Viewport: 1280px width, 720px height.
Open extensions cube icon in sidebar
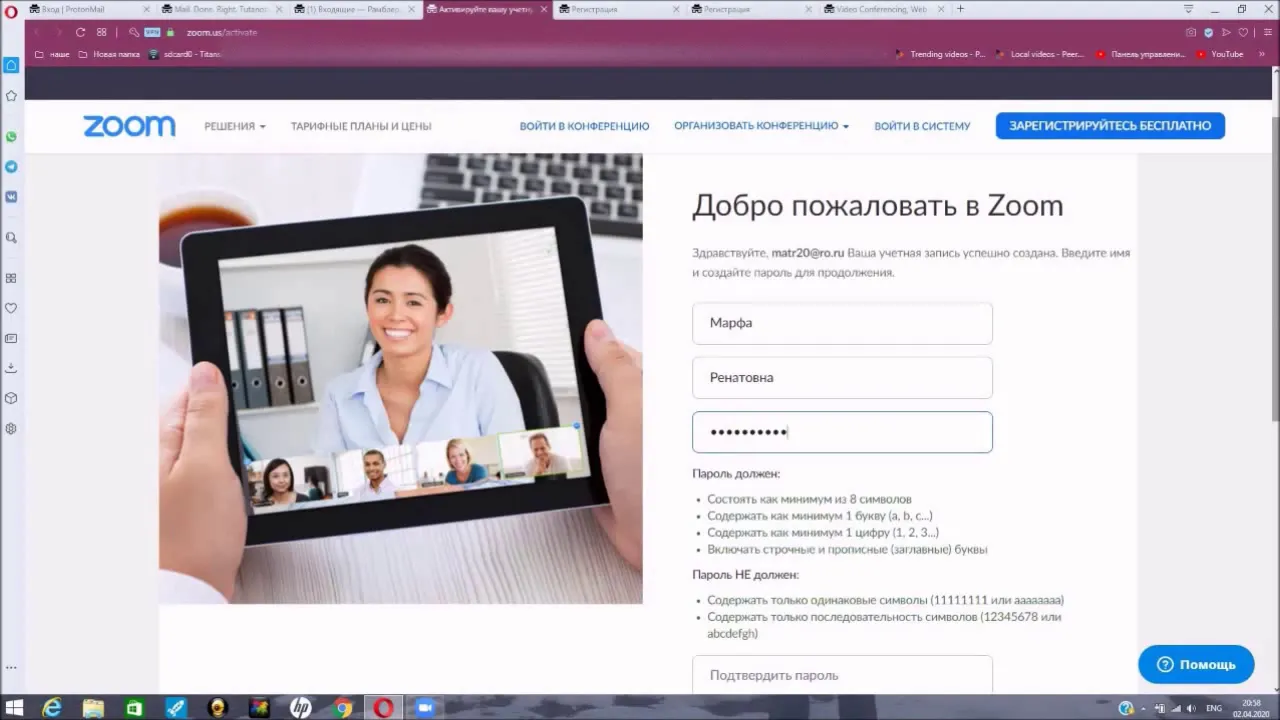(11, 398)
